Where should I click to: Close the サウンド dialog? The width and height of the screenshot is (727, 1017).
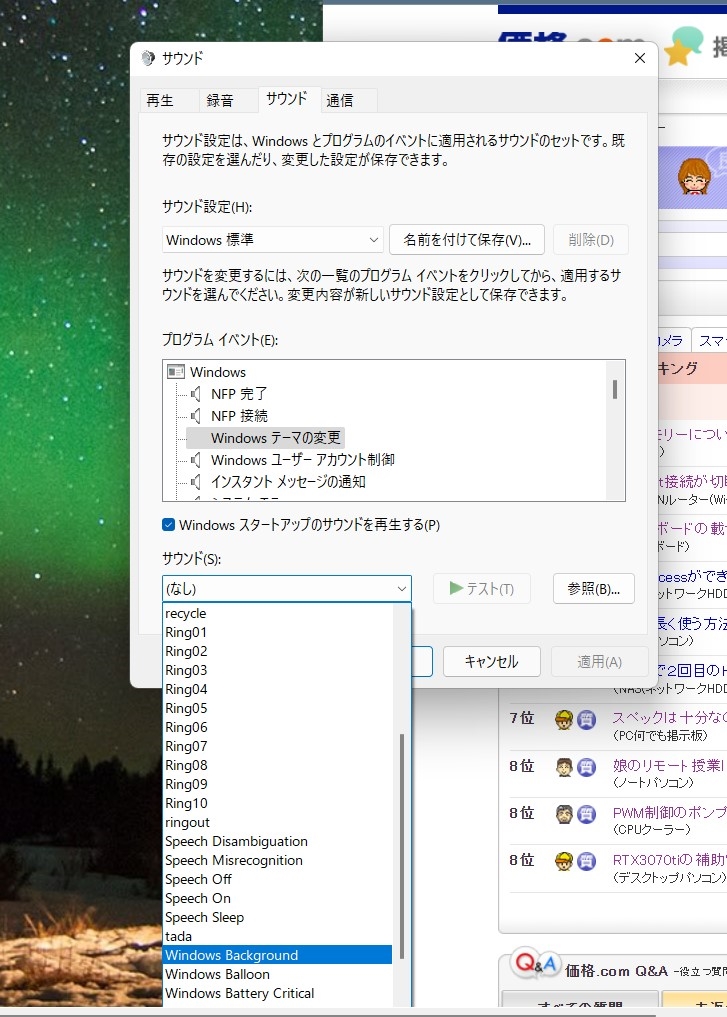pyautogui.click(x=640, y=58)
